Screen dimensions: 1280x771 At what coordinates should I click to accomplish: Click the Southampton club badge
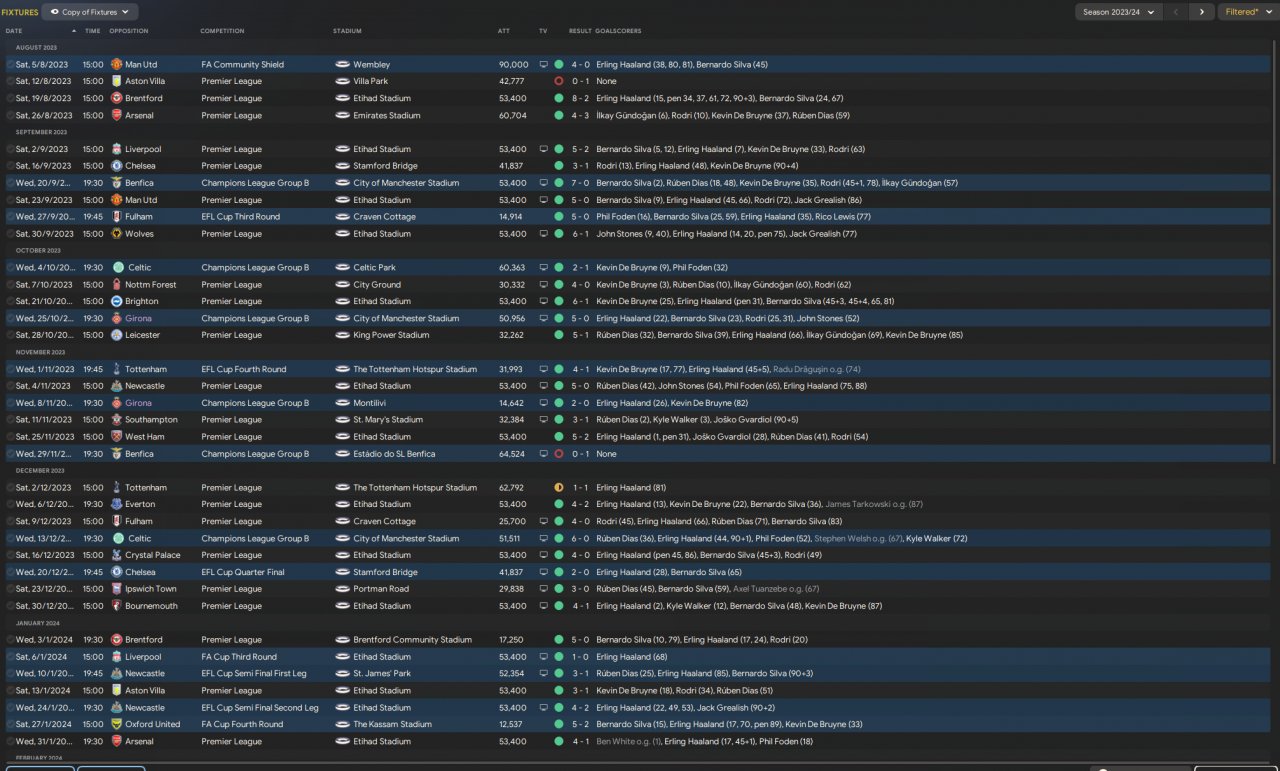click(x=117, y=420)
